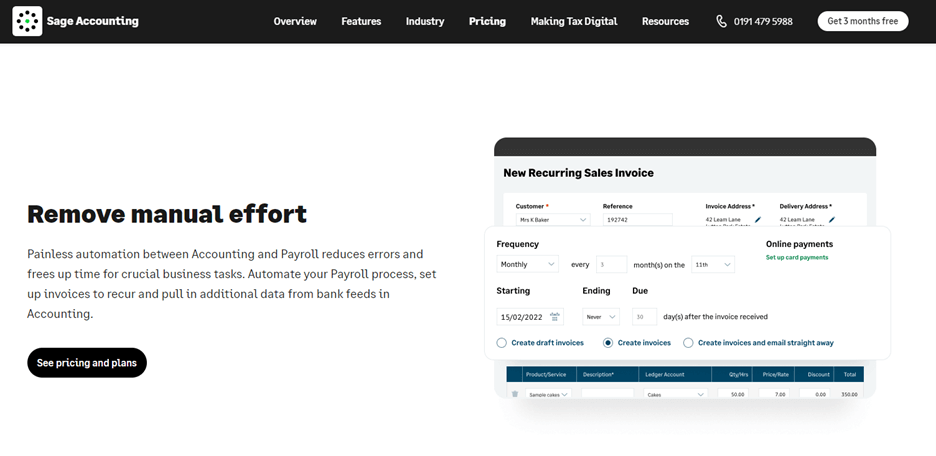
Task: Select the Create draft invoices radio button
Action: (x=501, y=343)
